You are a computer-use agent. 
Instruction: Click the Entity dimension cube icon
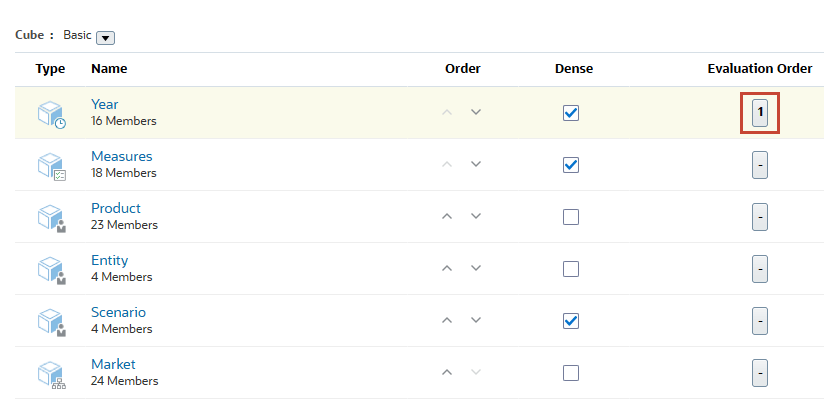coord(51,269)
